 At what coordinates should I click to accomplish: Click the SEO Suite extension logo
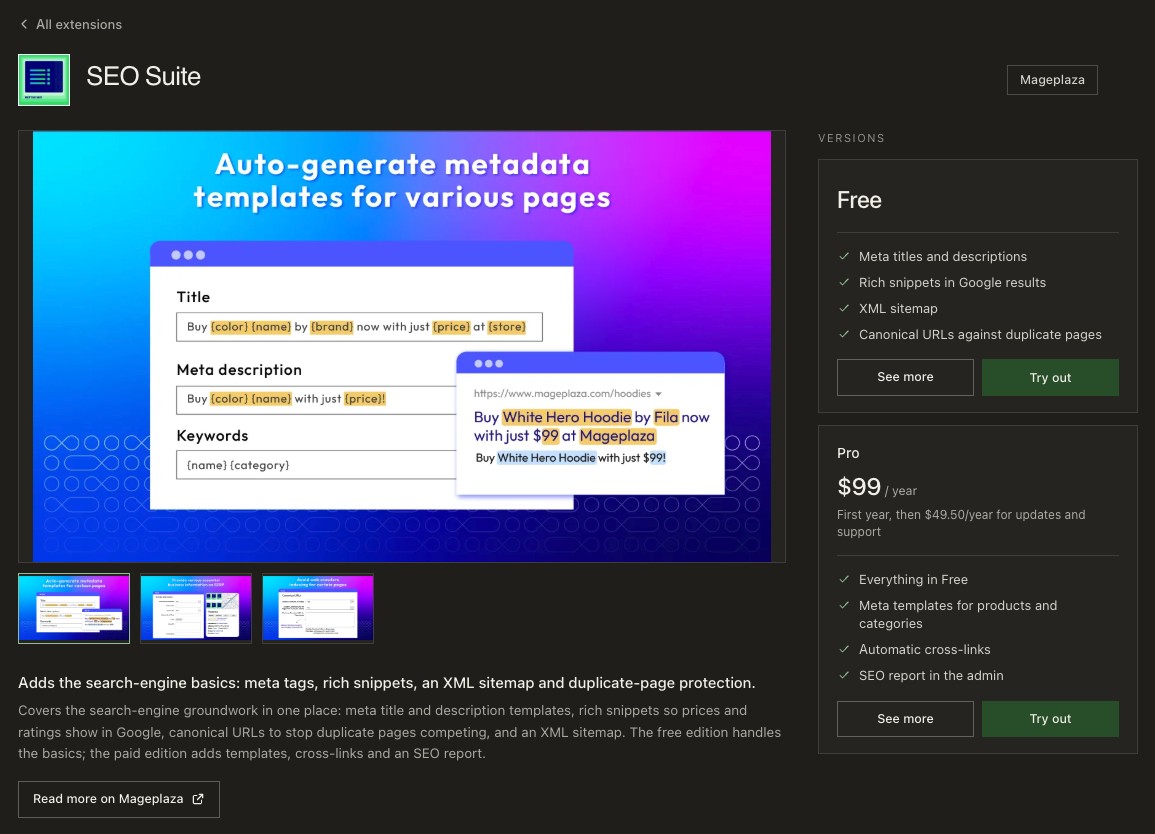tap(44, 80)
